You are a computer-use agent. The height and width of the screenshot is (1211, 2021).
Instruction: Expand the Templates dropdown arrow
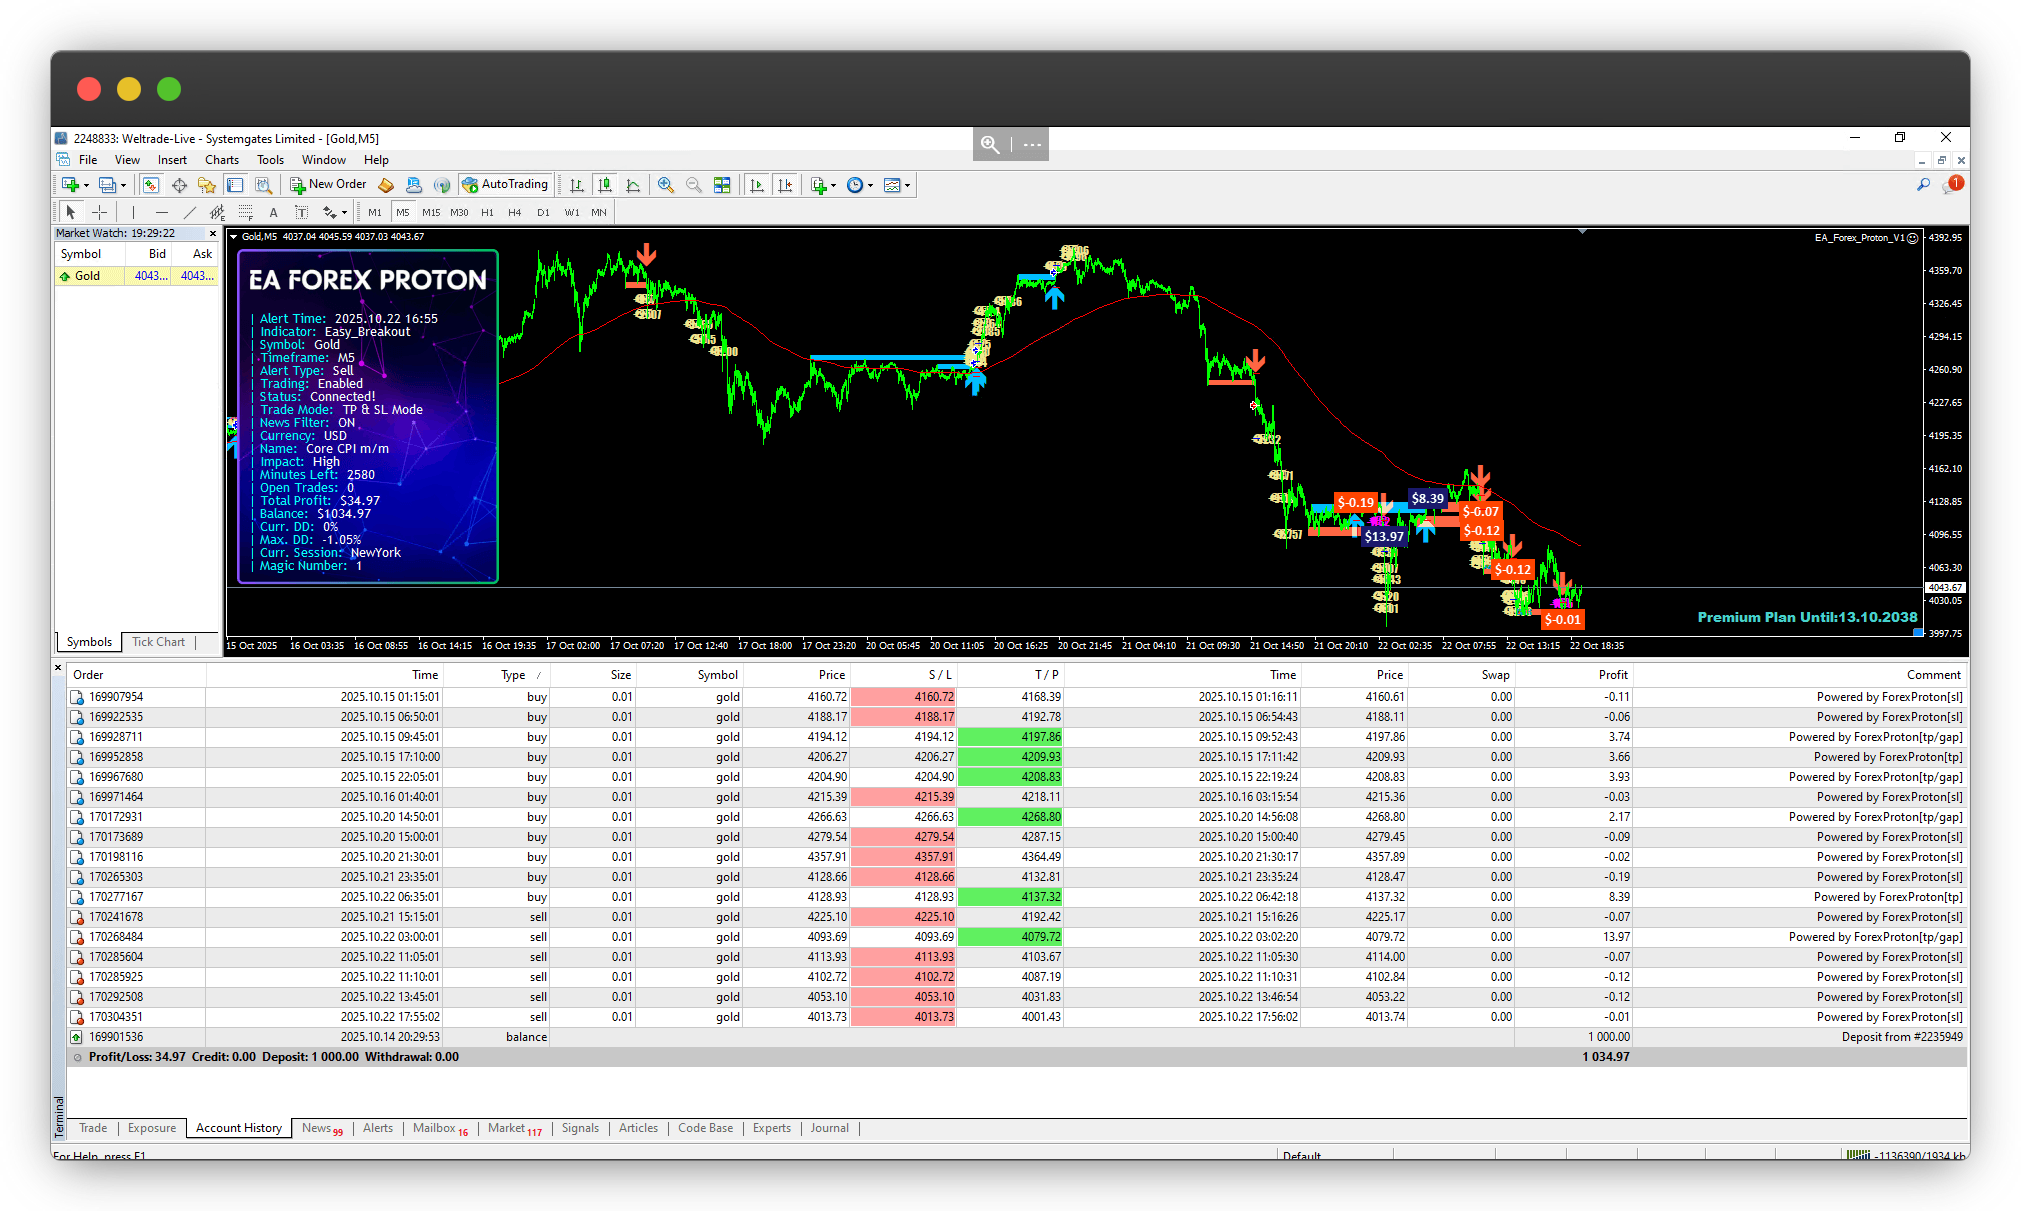[x=907, y=185]
